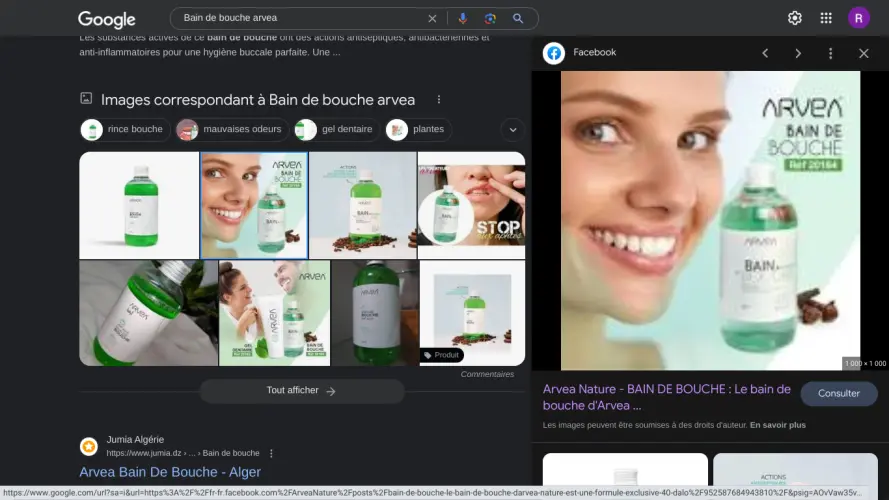Open bottle with cloves 'Actions' thumbnail
889x500 pixels.
pos(363,205)
